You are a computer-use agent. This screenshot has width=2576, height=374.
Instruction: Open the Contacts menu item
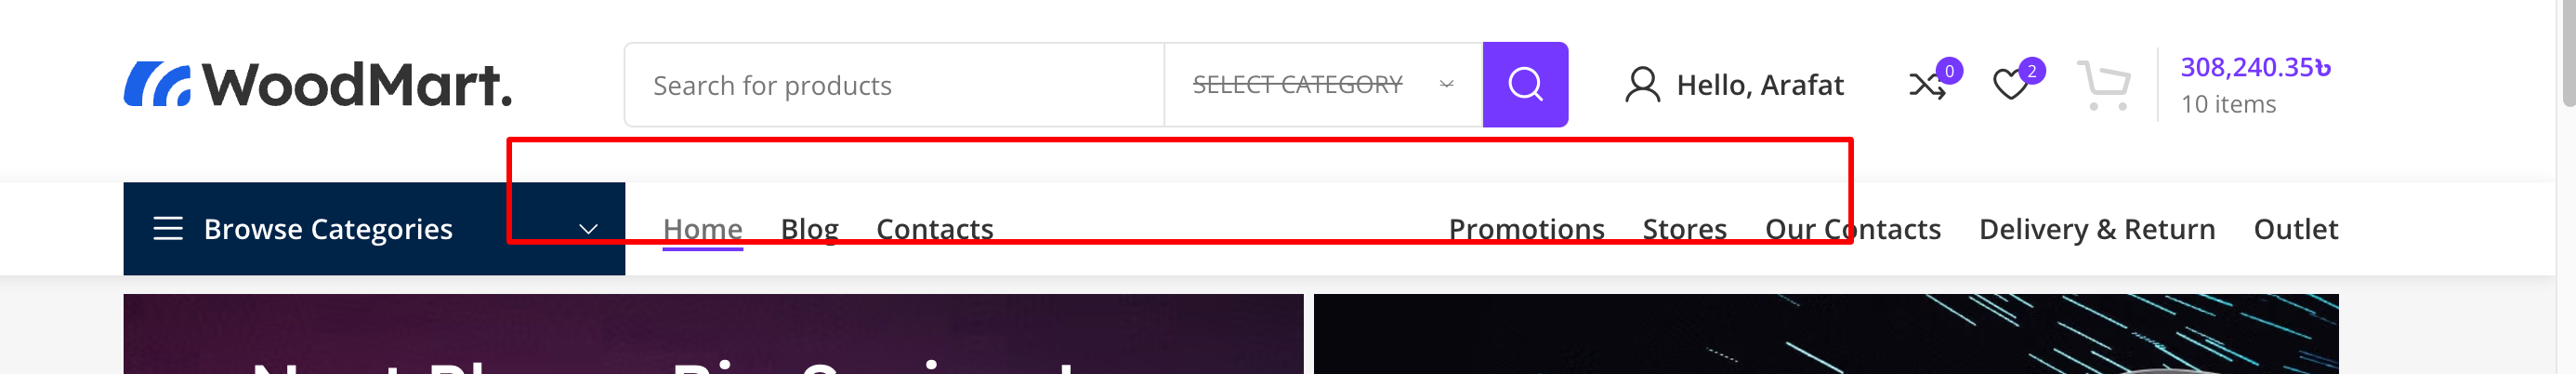934,229
